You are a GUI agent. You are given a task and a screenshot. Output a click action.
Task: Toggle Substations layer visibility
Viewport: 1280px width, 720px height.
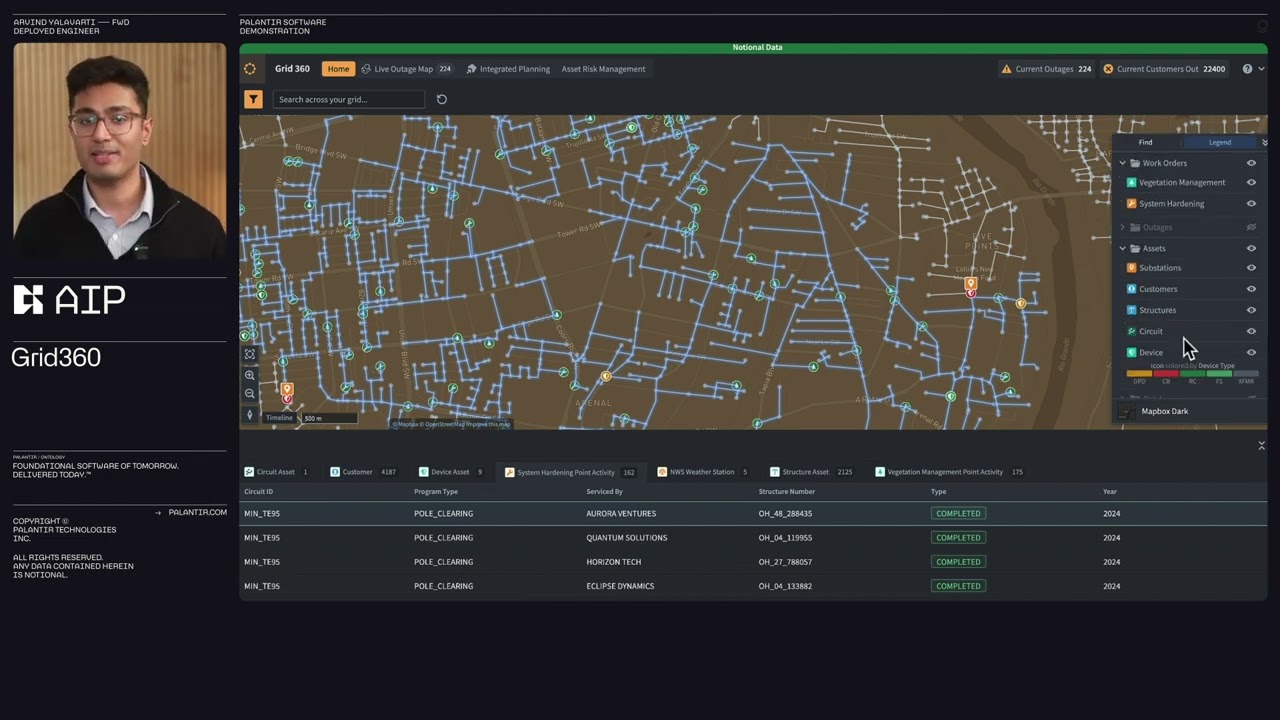(1251, 268)
